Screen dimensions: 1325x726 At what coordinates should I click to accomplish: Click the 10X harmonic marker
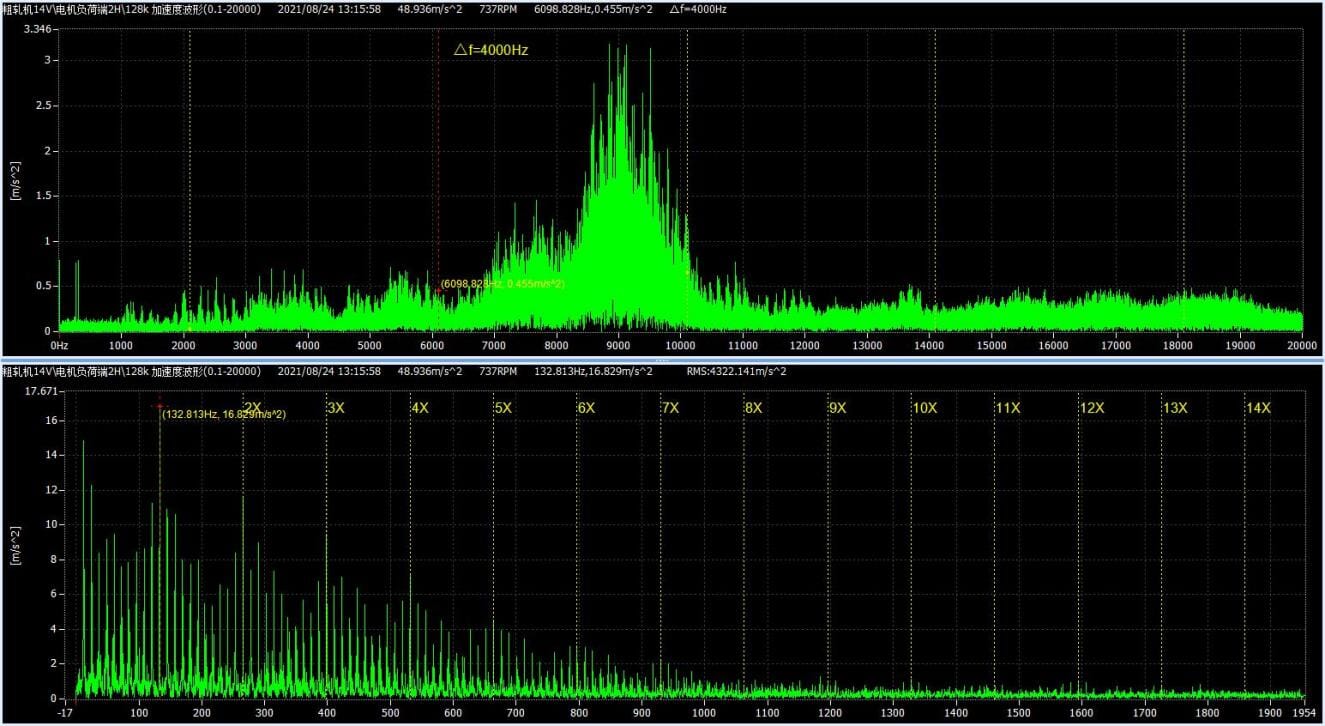pos(924,407)
